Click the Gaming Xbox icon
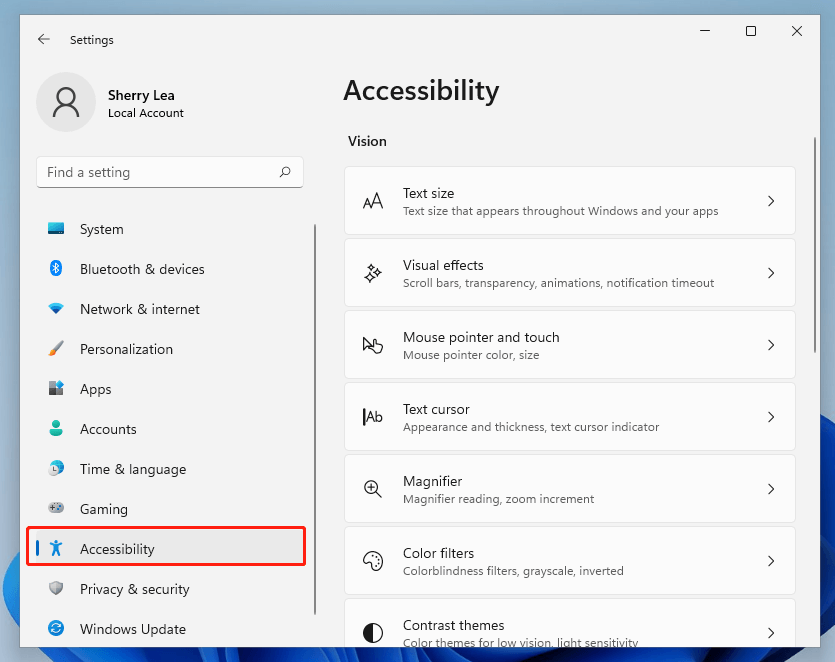Screen dimensions: 835x662 coord(57,509)
